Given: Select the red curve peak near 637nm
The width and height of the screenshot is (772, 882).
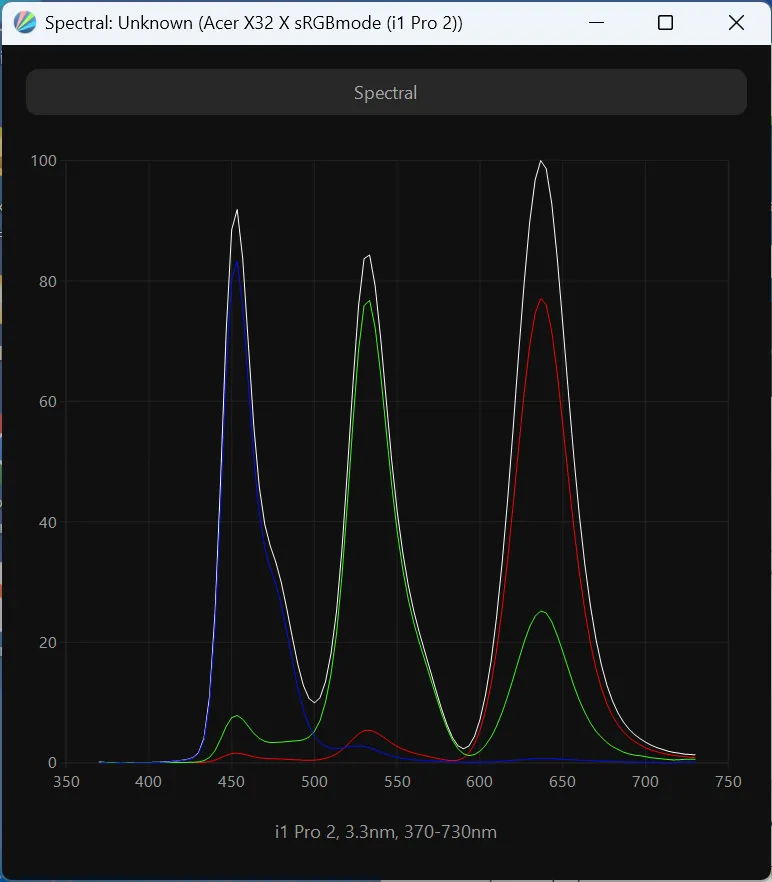Looking at the screenshot, I should pyautogui.click(x=541, y=299).
